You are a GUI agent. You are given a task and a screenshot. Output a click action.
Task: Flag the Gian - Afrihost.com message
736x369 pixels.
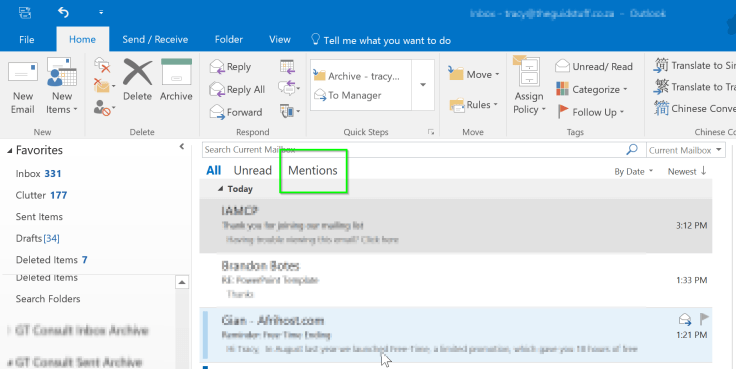point(704,319)
